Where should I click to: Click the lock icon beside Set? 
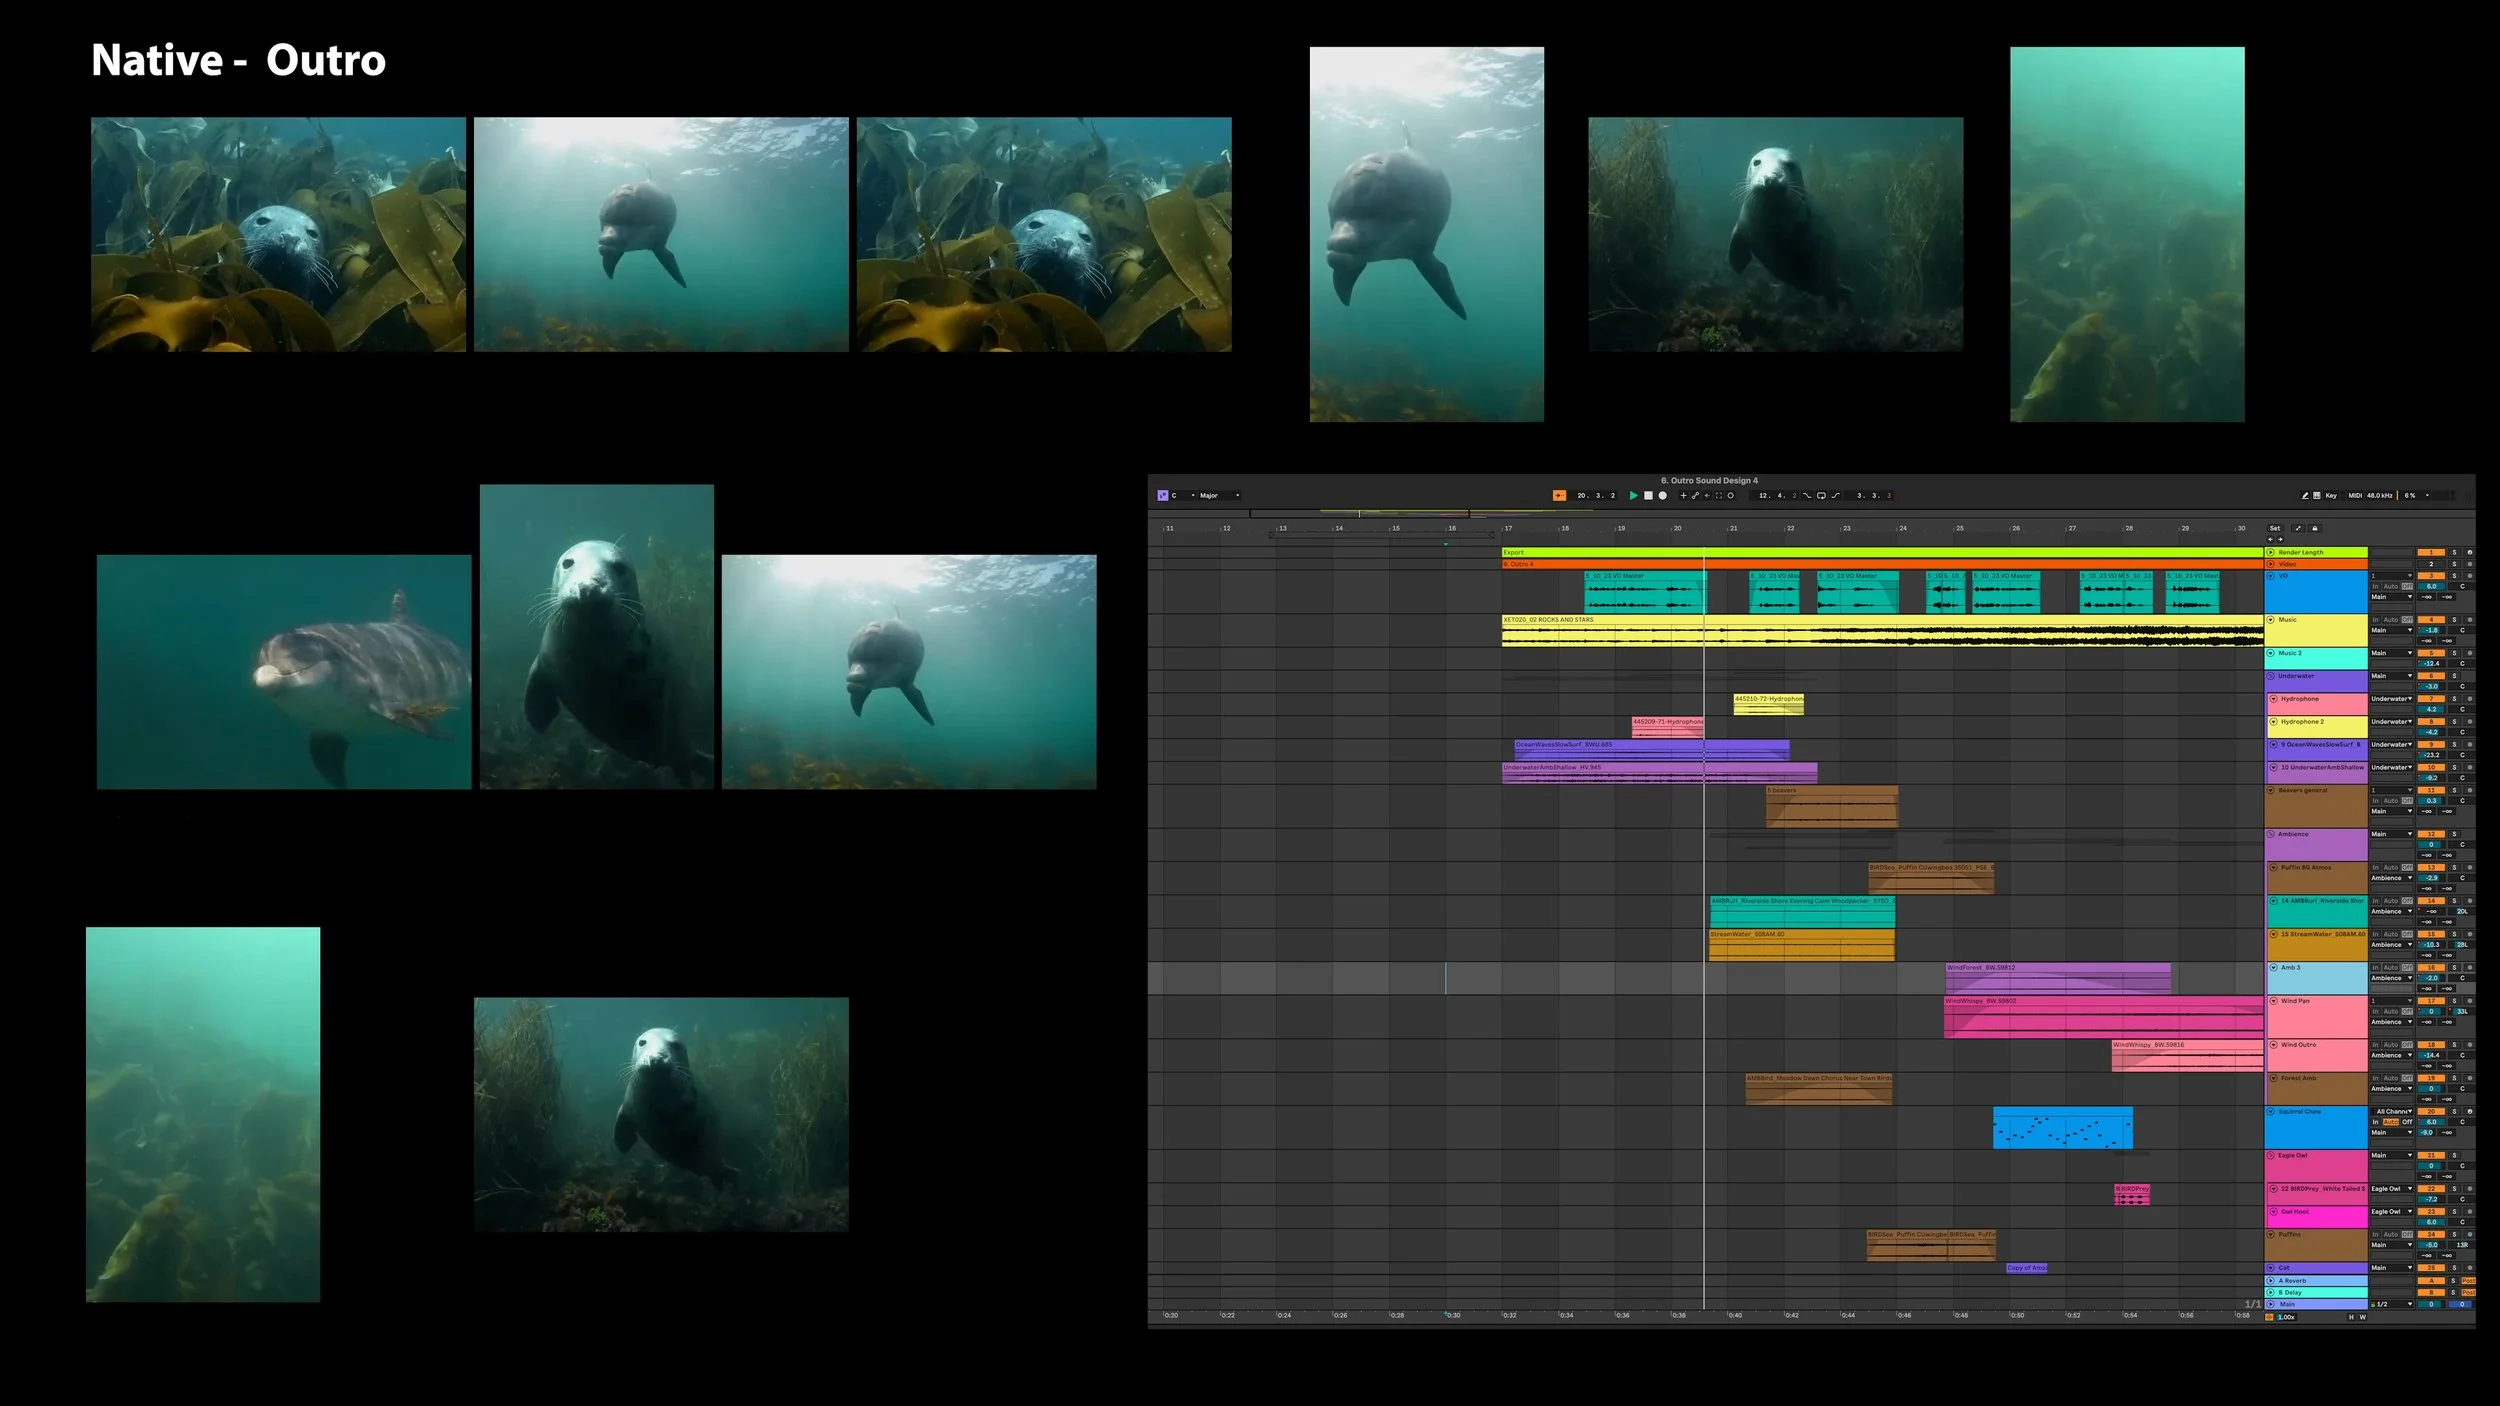[2315, 528]
